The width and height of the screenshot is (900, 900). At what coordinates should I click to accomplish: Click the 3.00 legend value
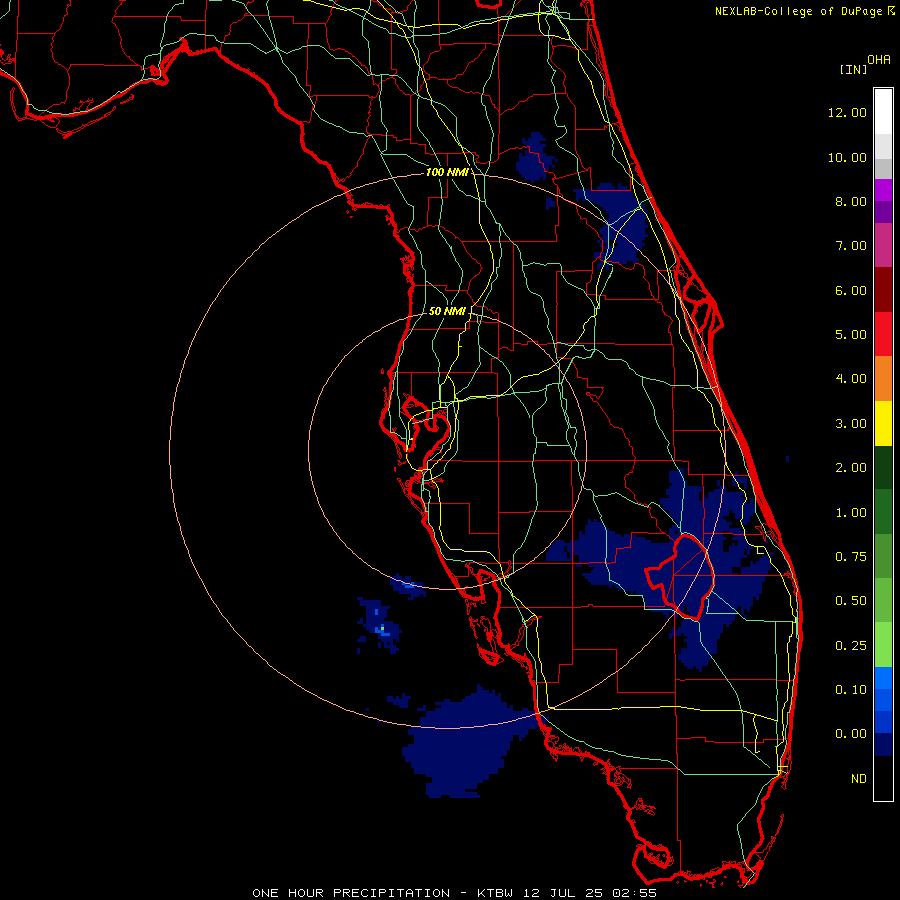(851, 424)
